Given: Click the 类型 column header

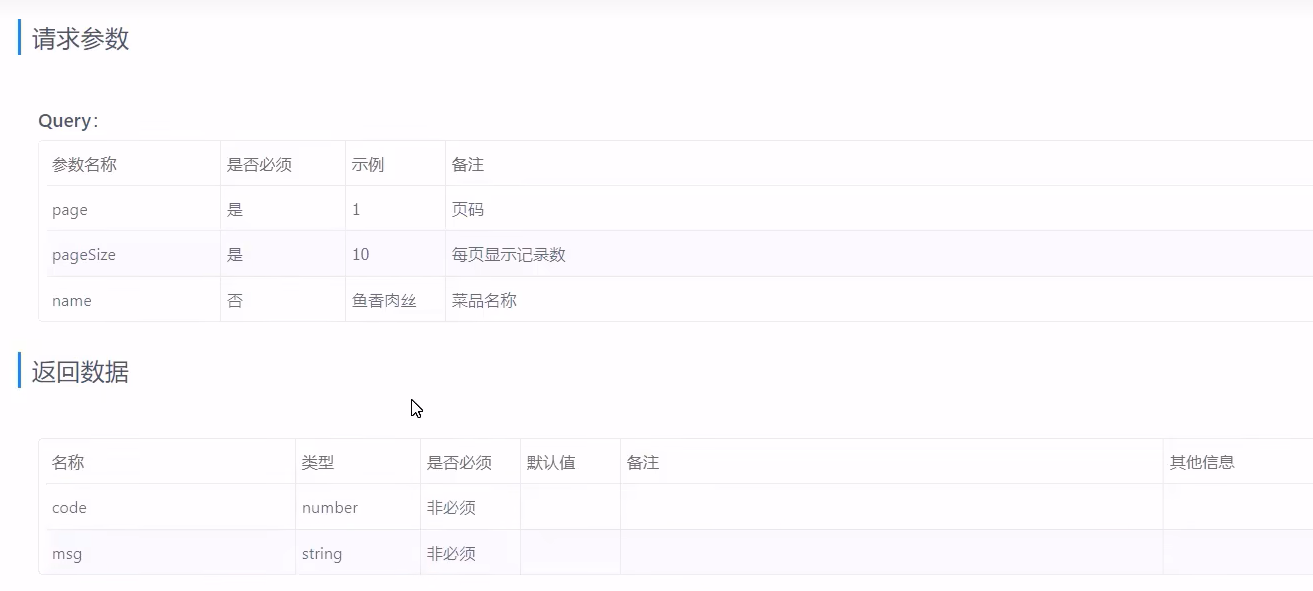Looking at the screenshot, I should [x=318, y=462].
